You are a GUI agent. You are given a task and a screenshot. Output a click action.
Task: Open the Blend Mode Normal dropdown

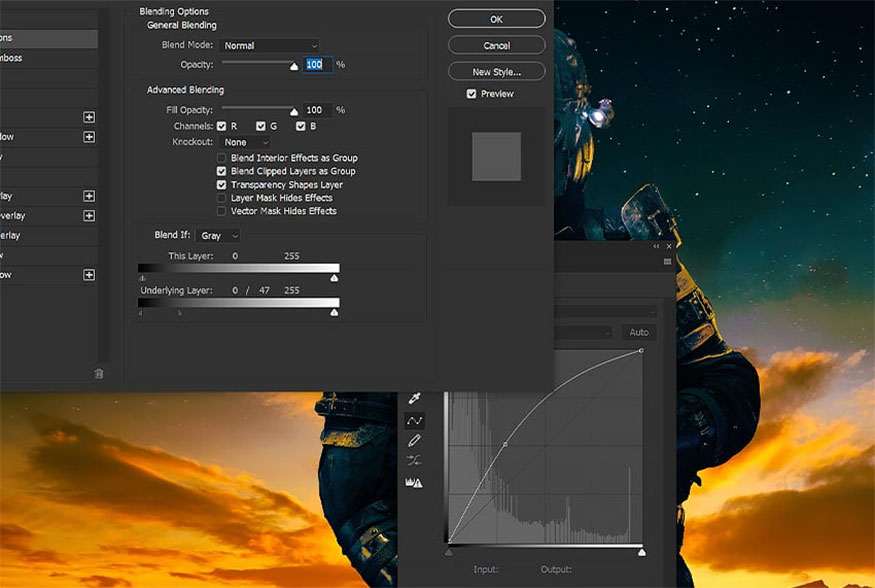[x=271, y=46]
